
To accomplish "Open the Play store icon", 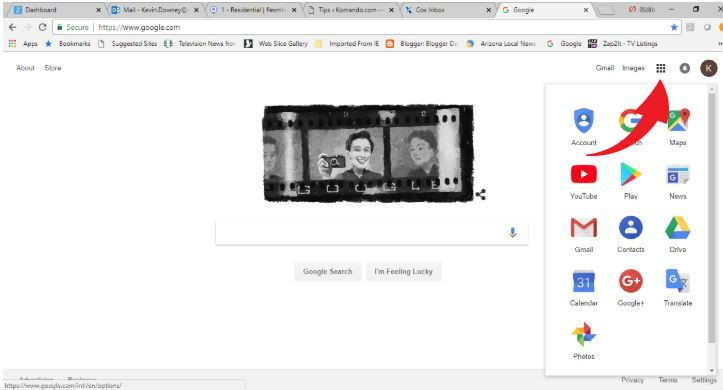I will 630,174.
